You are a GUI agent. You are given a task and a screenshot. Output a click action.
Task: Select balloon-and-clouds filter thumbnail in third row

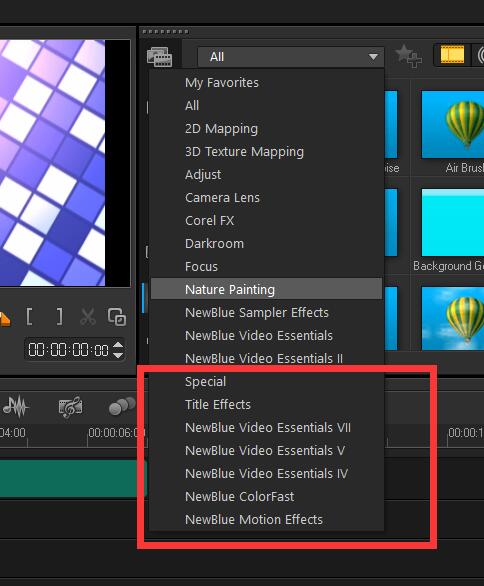(453, 318)
